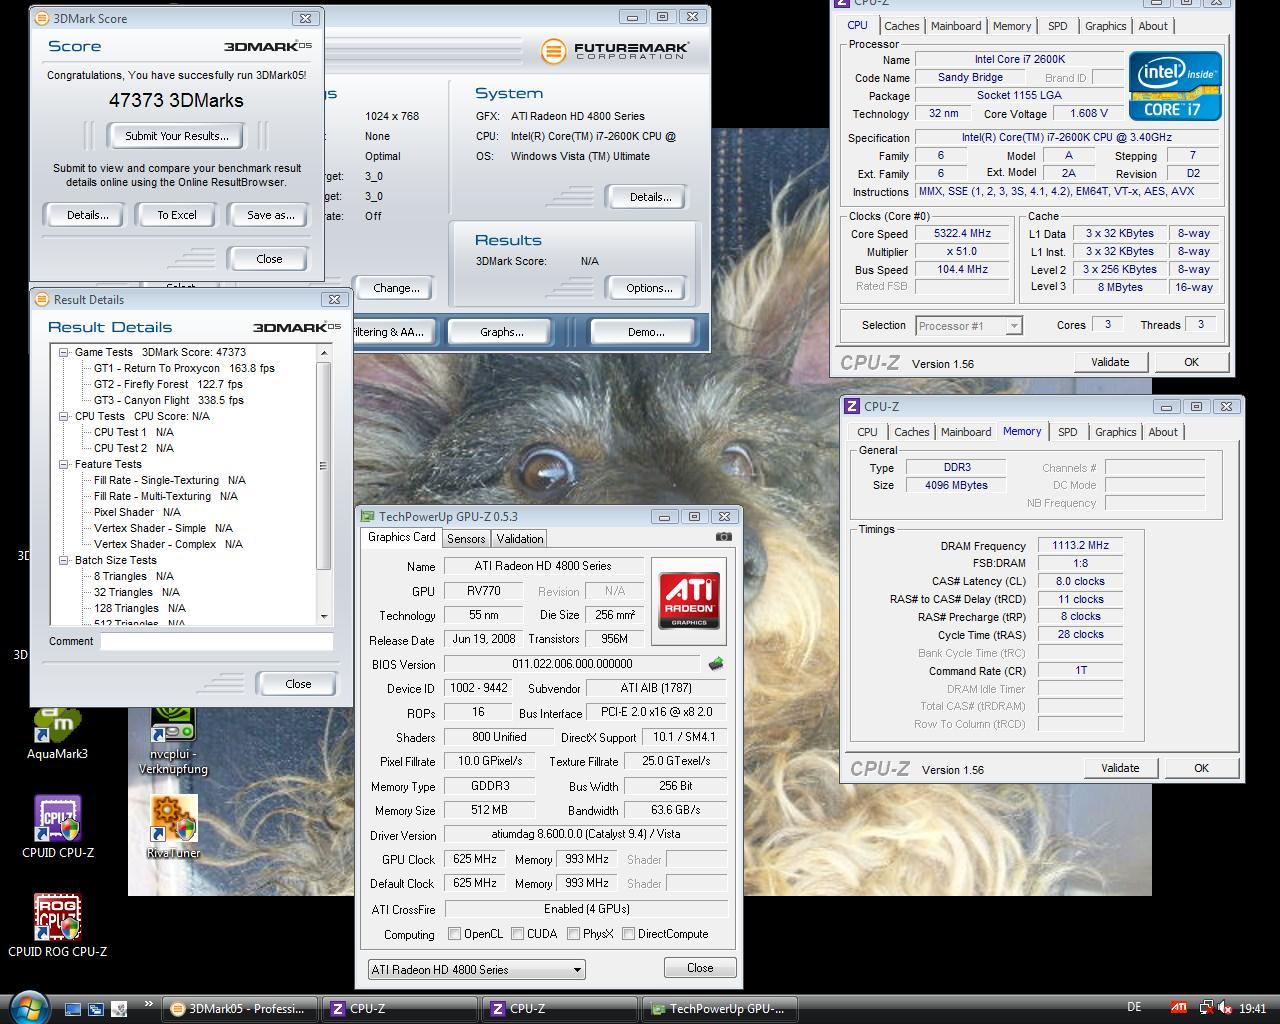The height and width of the screenshot is (1024, 1280).
Task: Open the Processor #1 selection dropdown
Action: pyautogui.click(x=968, y=325)
